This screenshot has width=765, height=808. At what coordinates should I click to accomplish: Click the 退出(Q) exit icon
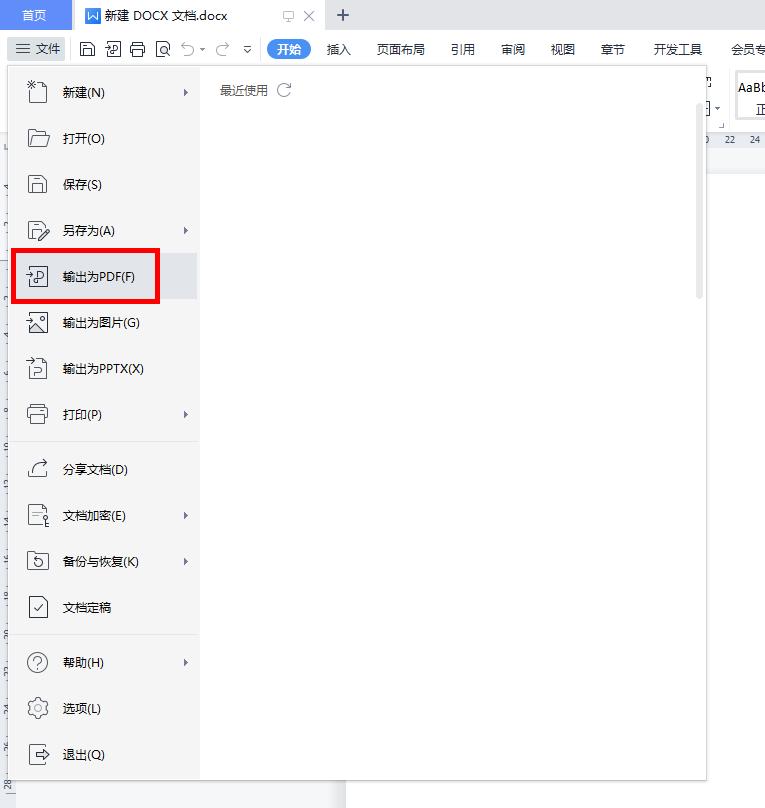(39, 754)
